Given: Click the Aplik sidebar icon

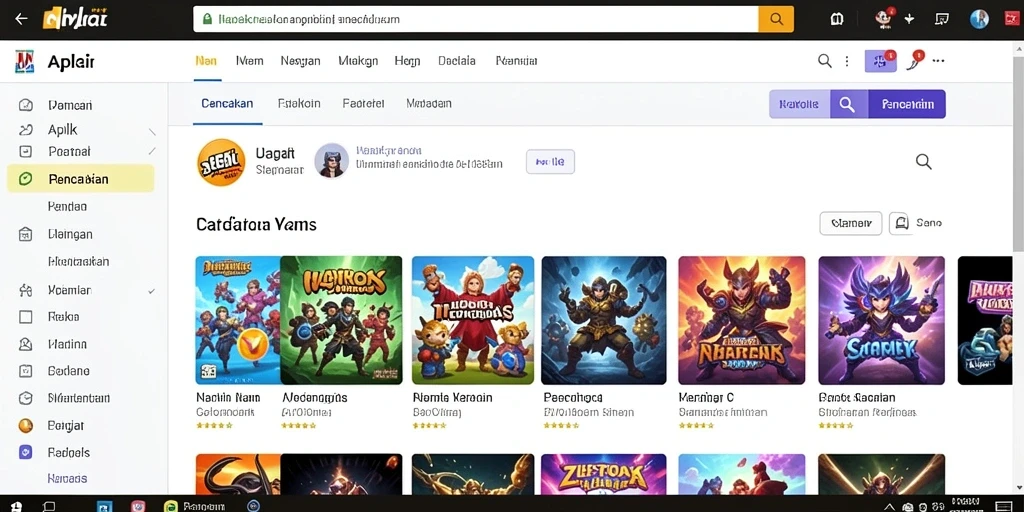Looking at the screenshot, I should (25, 129).
